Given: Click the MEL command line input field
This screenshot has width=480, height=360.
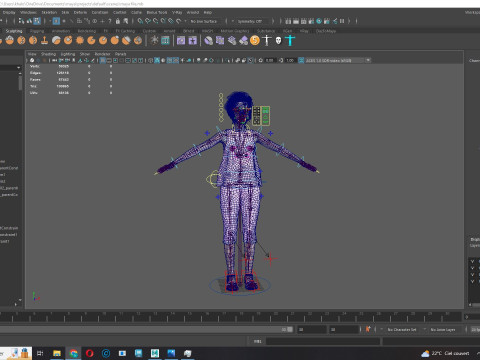Looking at the screenshot, I should tap(323, 341).
